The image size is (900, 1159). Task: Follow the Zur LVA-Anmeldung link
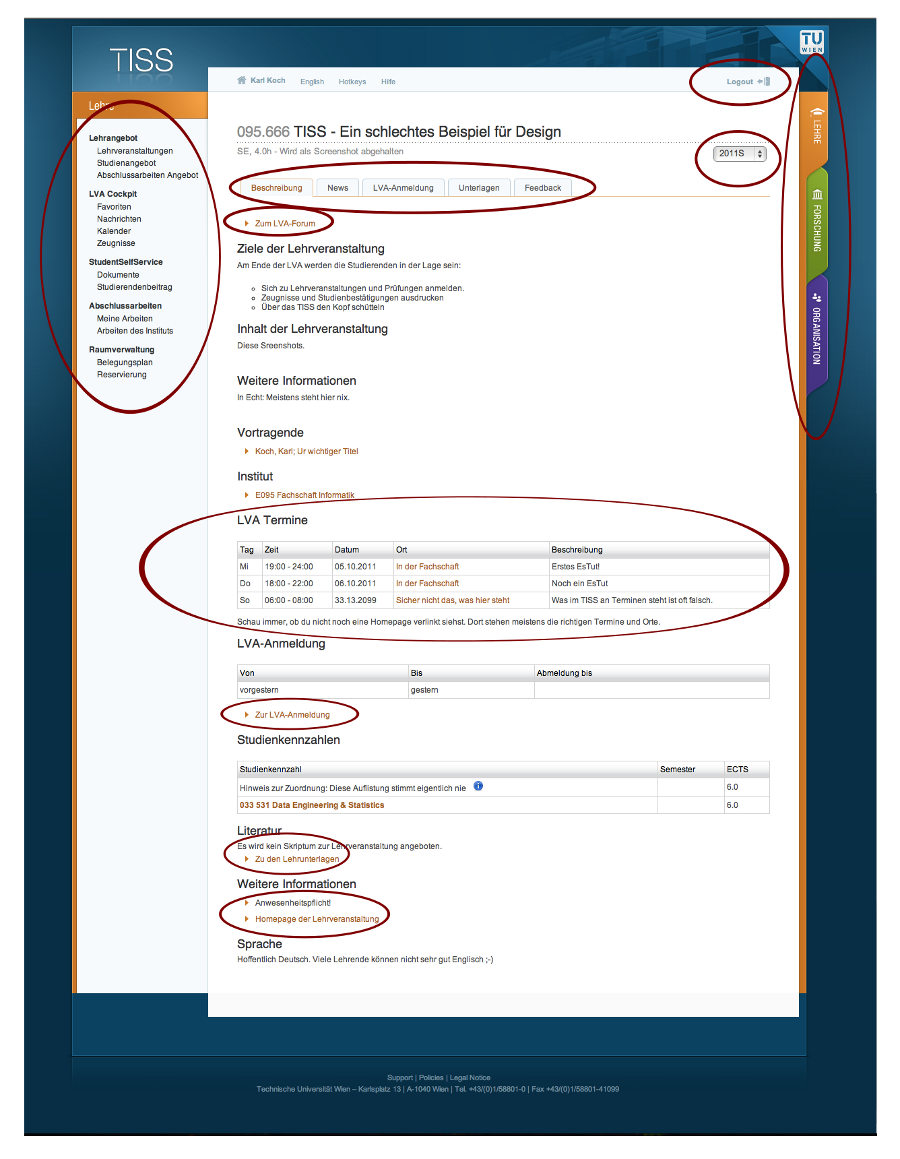tap(292, 715)
